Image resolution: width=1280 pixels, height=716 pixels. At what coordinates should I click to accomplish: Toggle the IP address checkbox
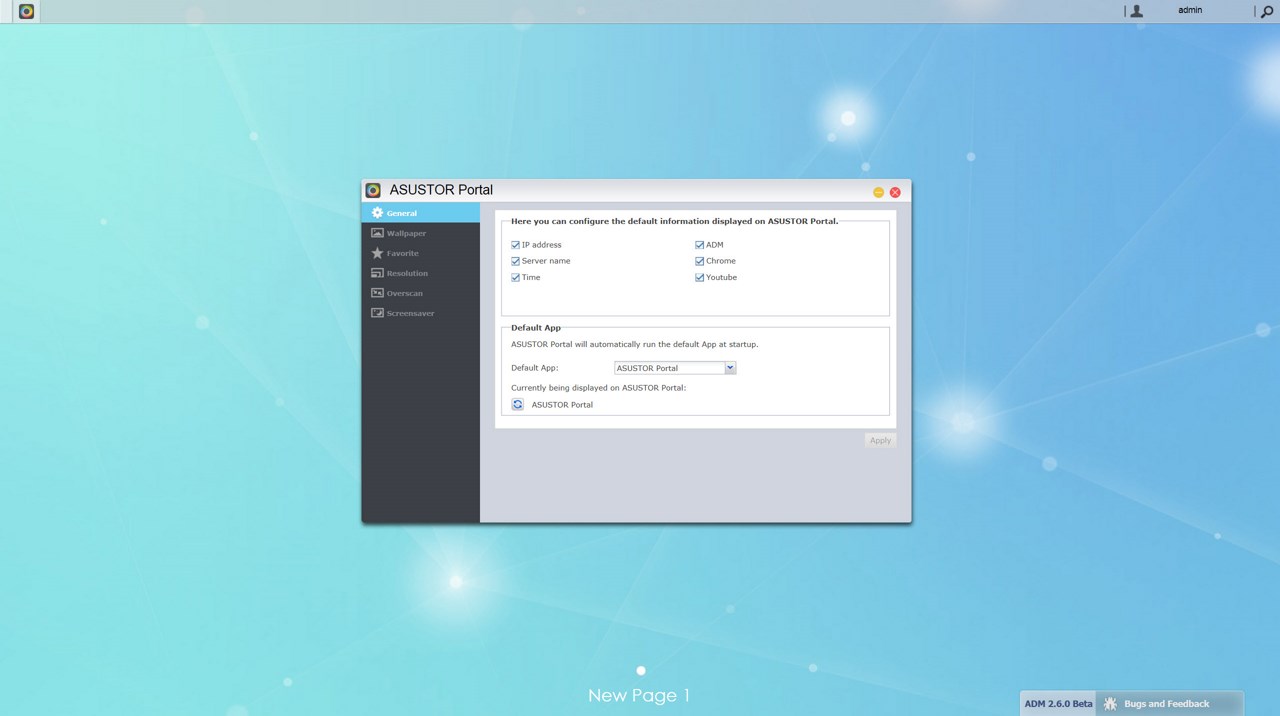coord(515,245)
